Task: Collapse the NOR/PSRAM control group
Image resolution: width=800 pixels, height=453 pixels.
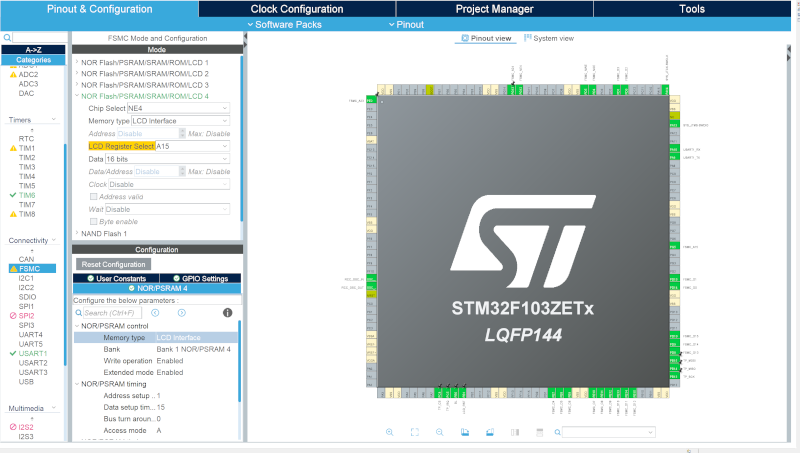Action: [77, 326]
